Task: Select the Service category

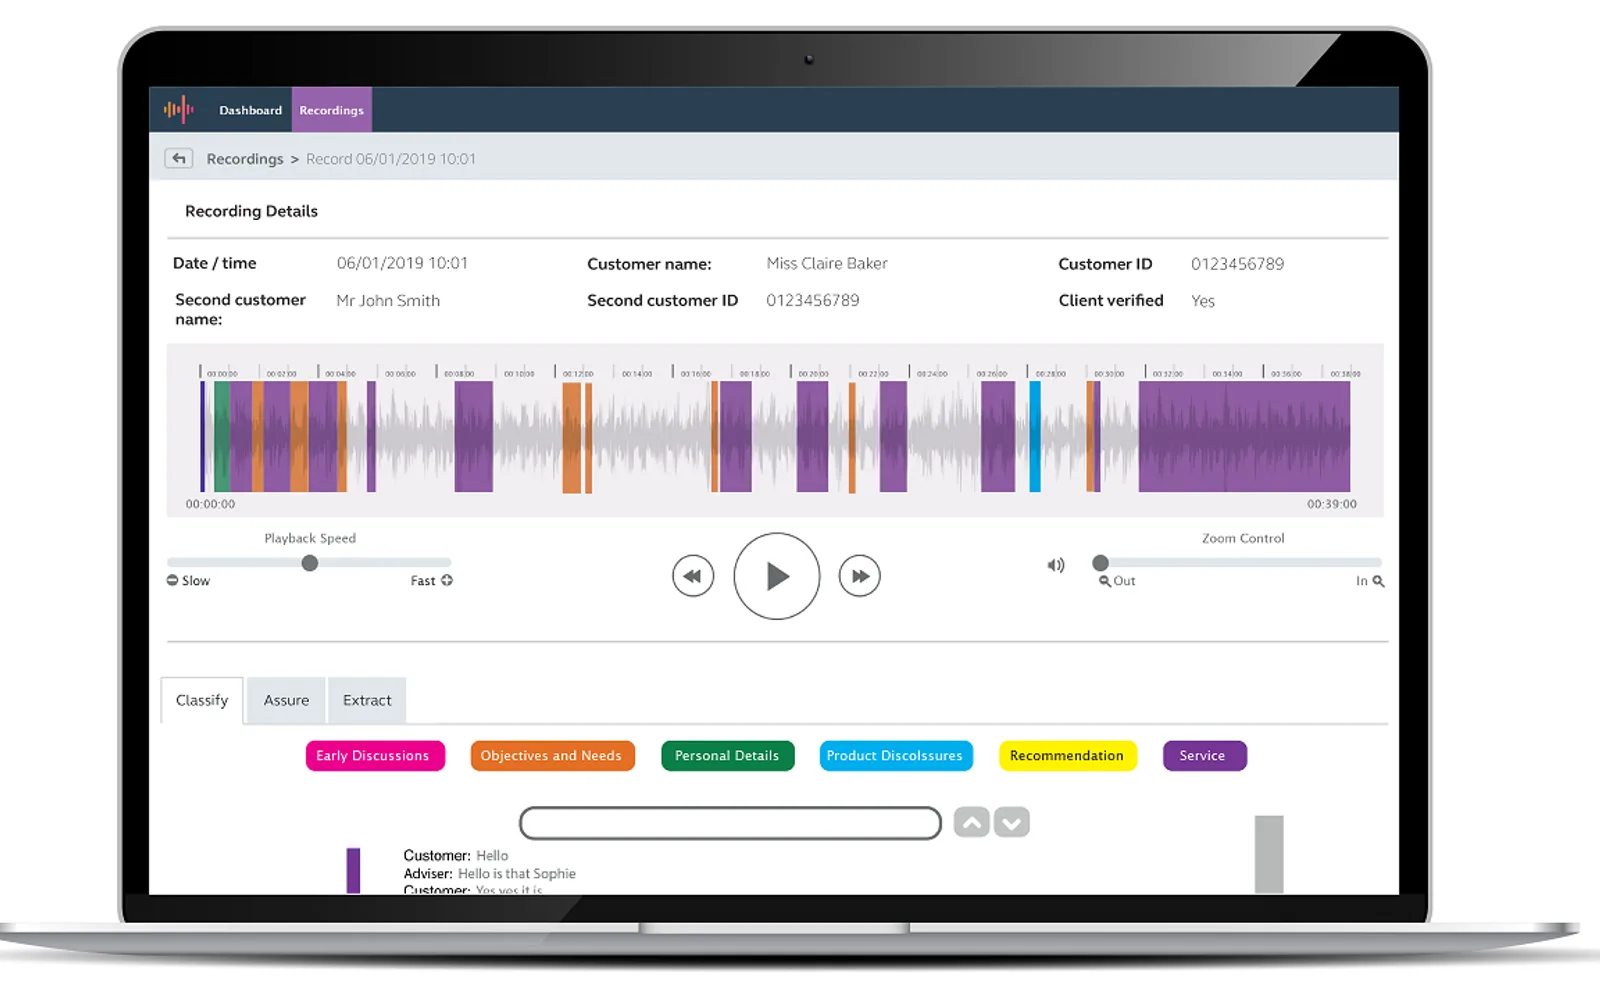Action: [x=1203, y=756]
